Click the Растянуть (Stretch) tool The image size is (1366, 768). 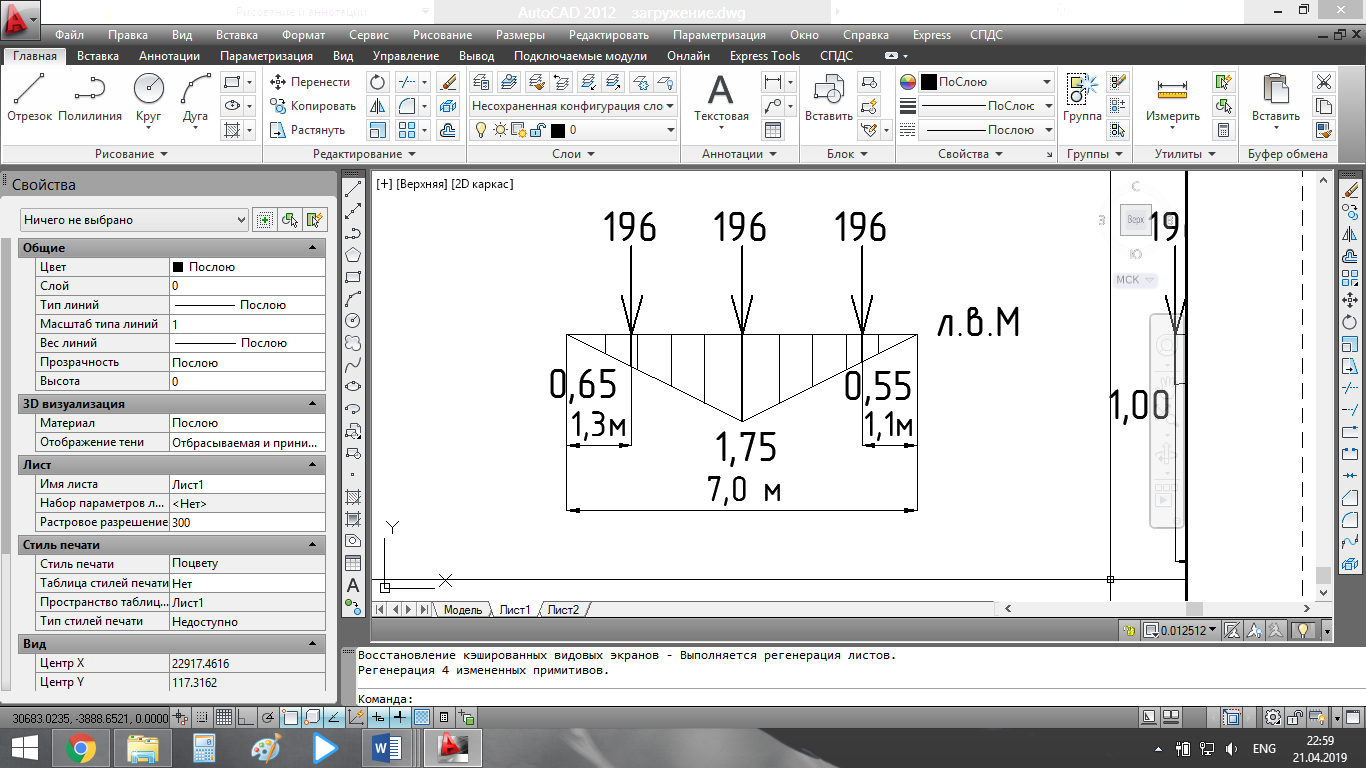tap(308, 130)
